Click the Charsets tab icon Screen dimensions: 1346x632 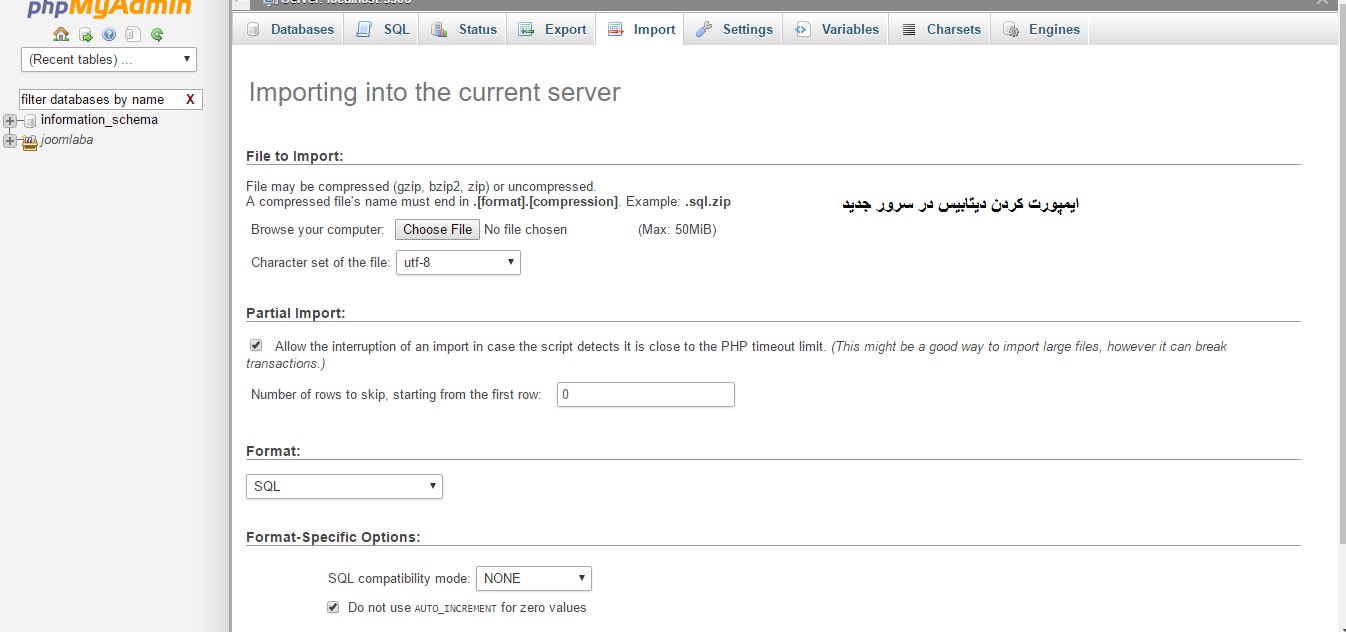click(909, 29)
